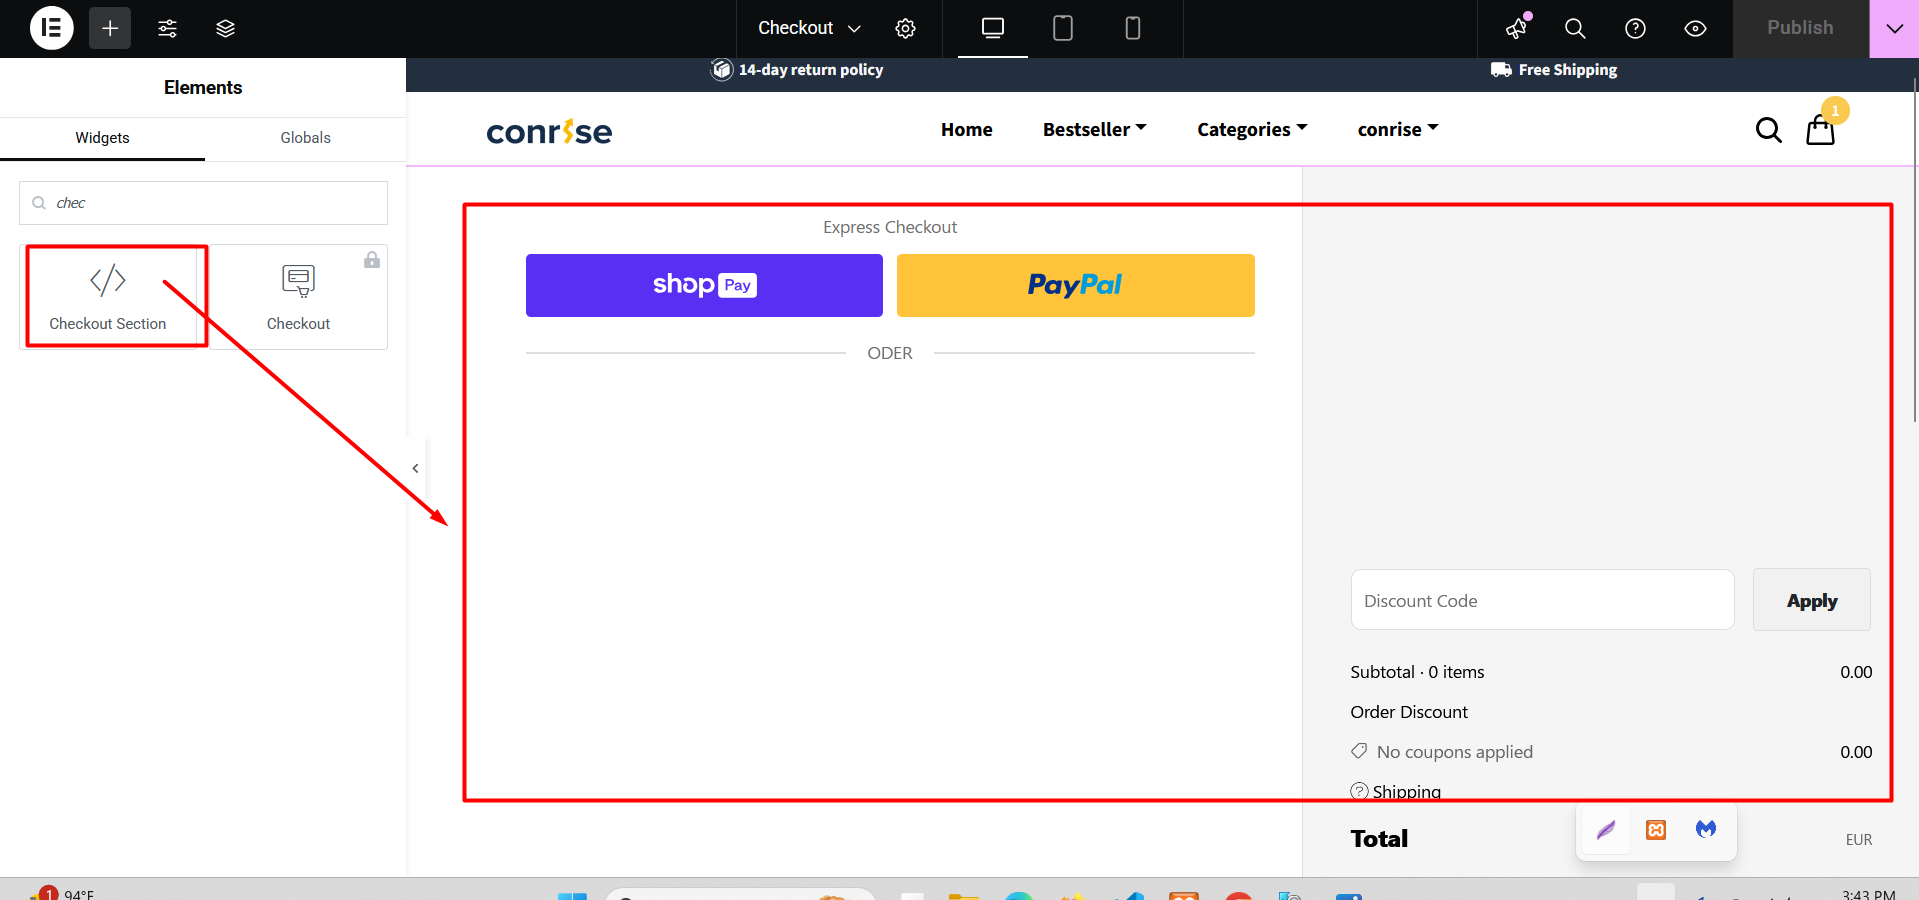Open the shopping cart bag icon
The image size is (1919, 900).
1820,130
